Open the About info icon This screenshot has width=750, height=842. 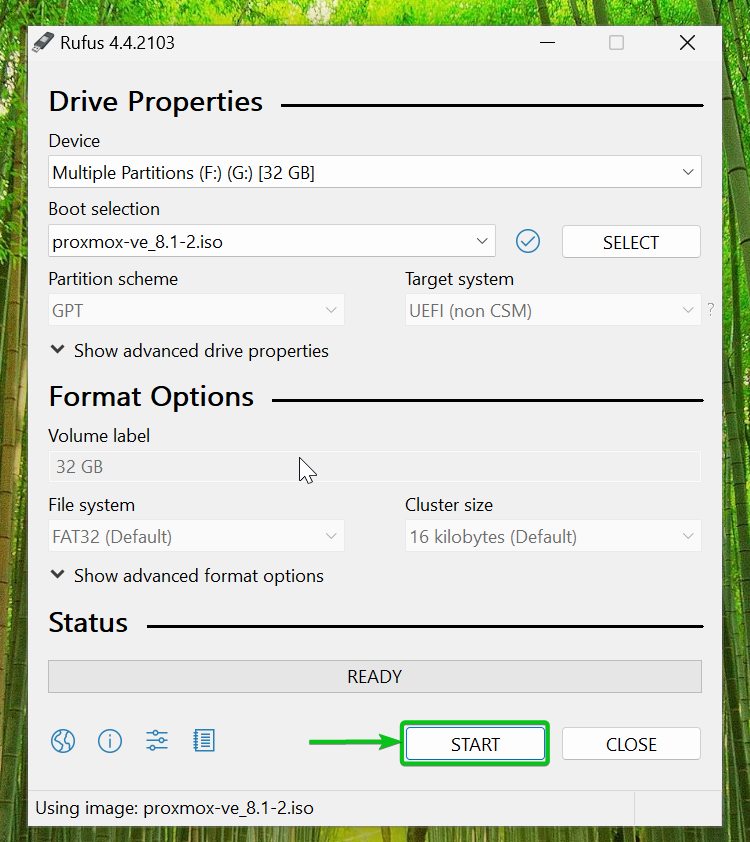click(110, 741)
